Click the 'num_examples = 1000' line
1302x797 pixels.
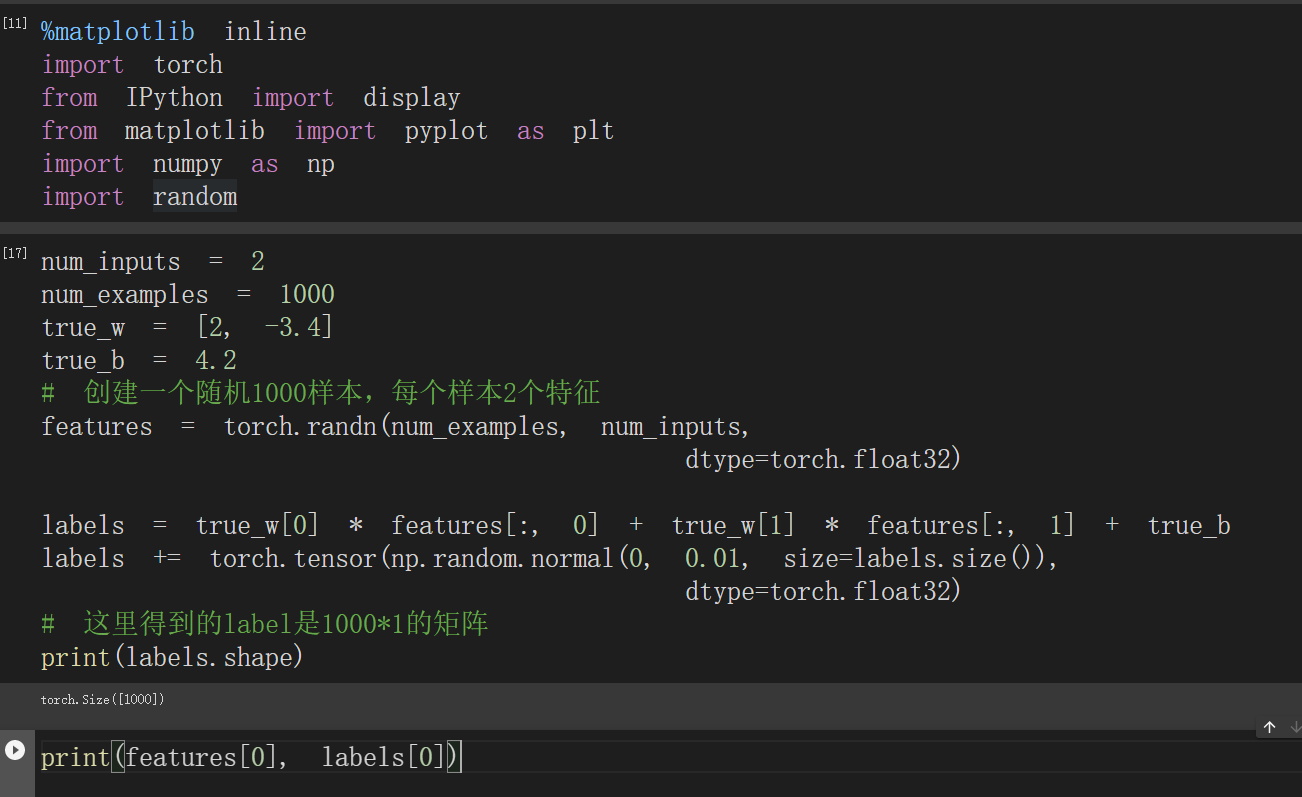pos(188,295)
